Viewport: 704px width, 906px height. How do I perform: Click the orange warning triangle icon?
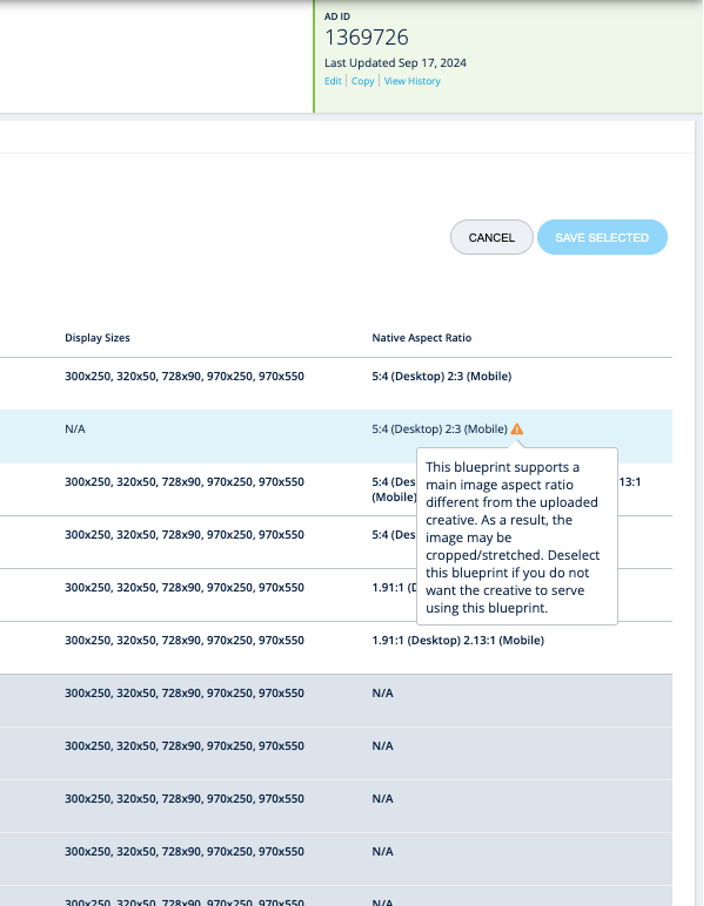(516, 429)
